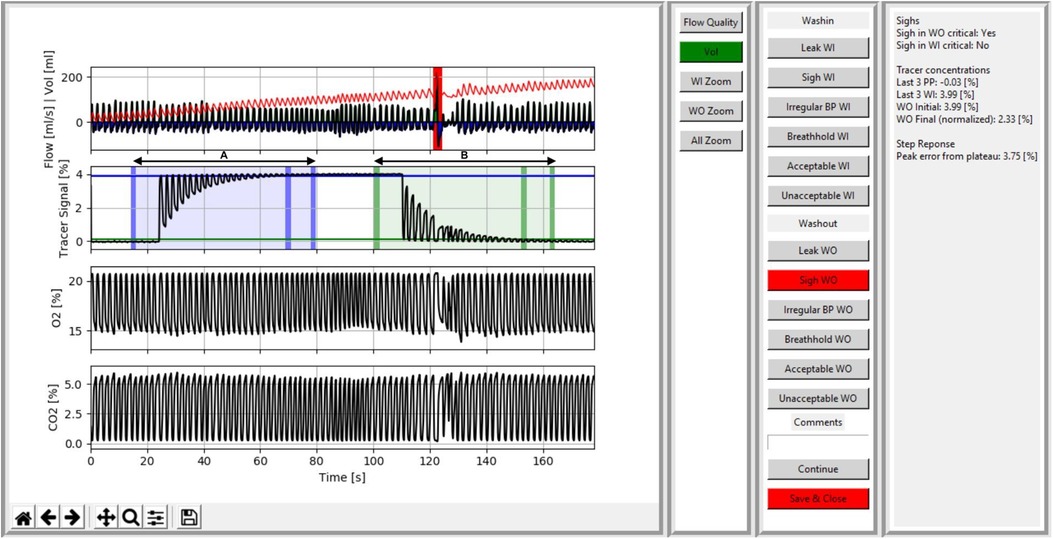Flag Sigh WI for washin
The height and width of the screenshot is (539, 1053).
click(x=818, y=77)
